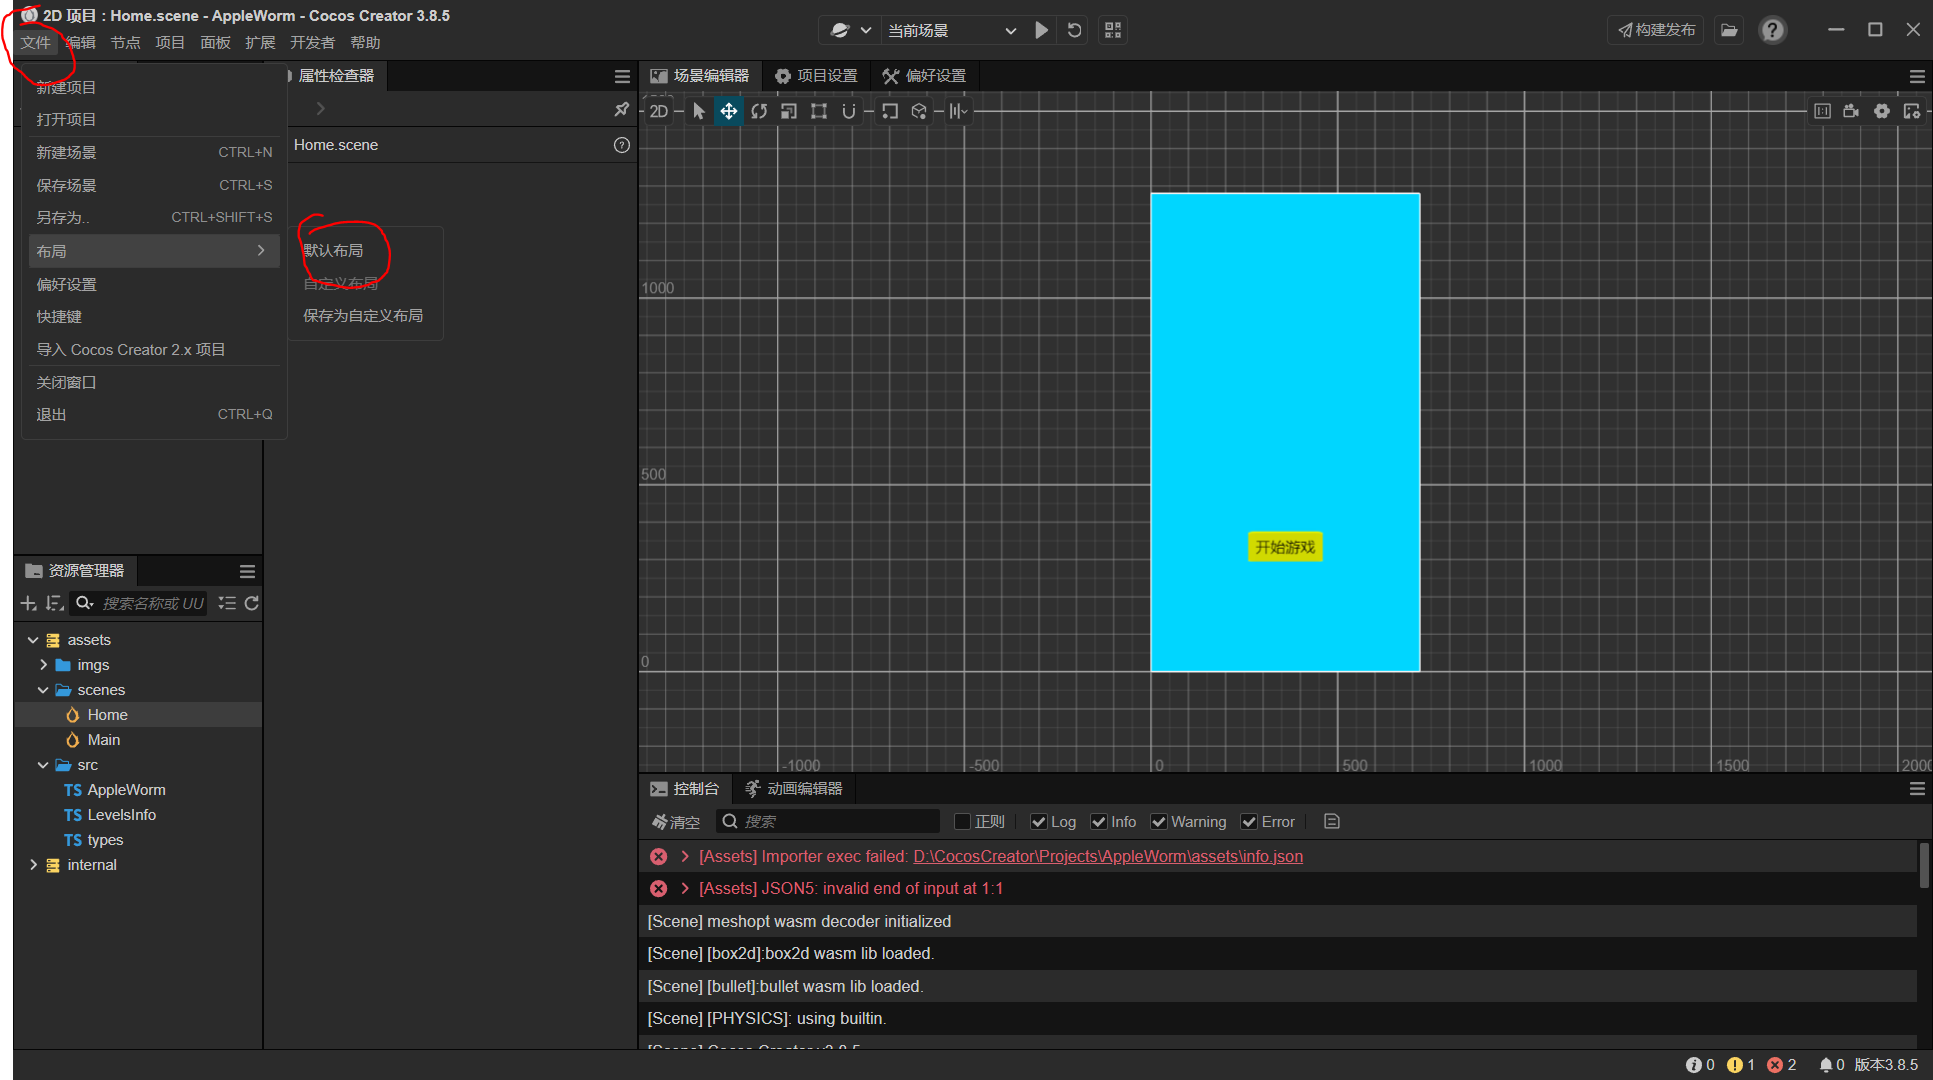Uncheck the Log filter checkbox
Screen dimensions: 1933x1080
tap(1039, 821)
